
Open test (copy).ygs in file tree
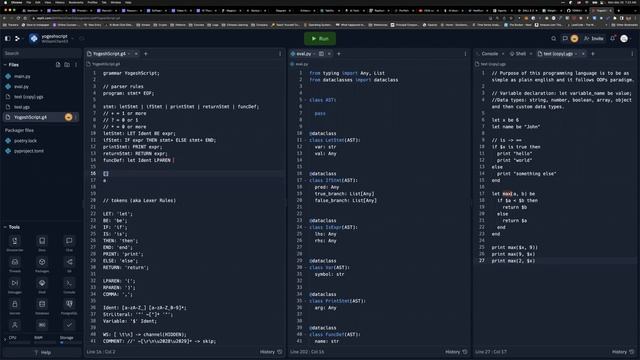(28, 97)
